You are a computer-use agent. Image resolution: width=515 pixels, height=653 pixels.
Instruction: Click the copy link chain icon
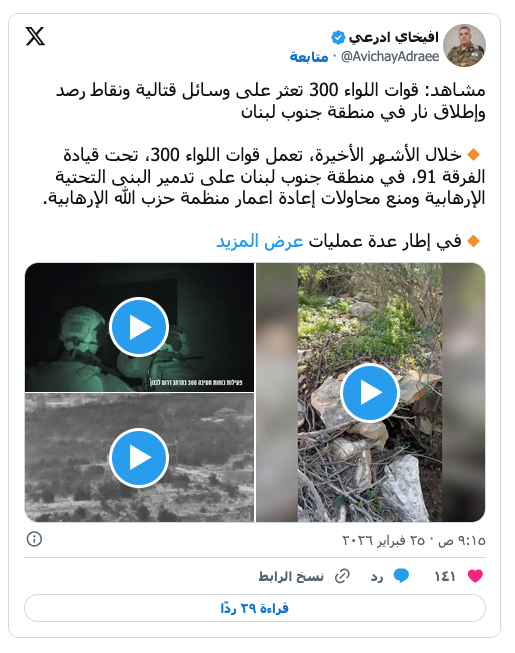click(343, 576)
